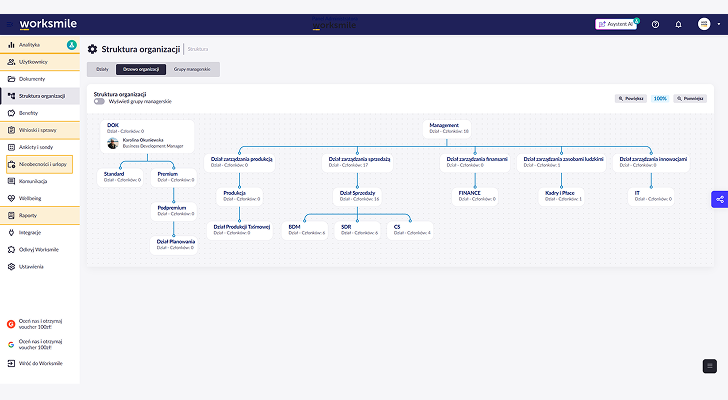Open the Premium department node
Image resolution: width=728 pixels, height=400 pixels.
coord(174,177)
